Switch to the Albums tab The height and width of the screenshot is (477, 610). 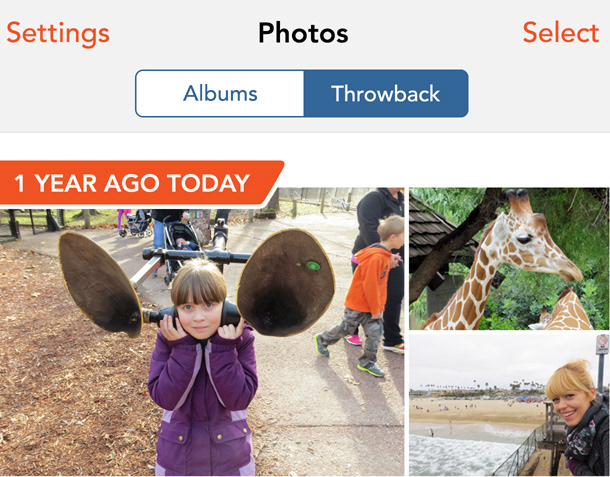(220, 93)
